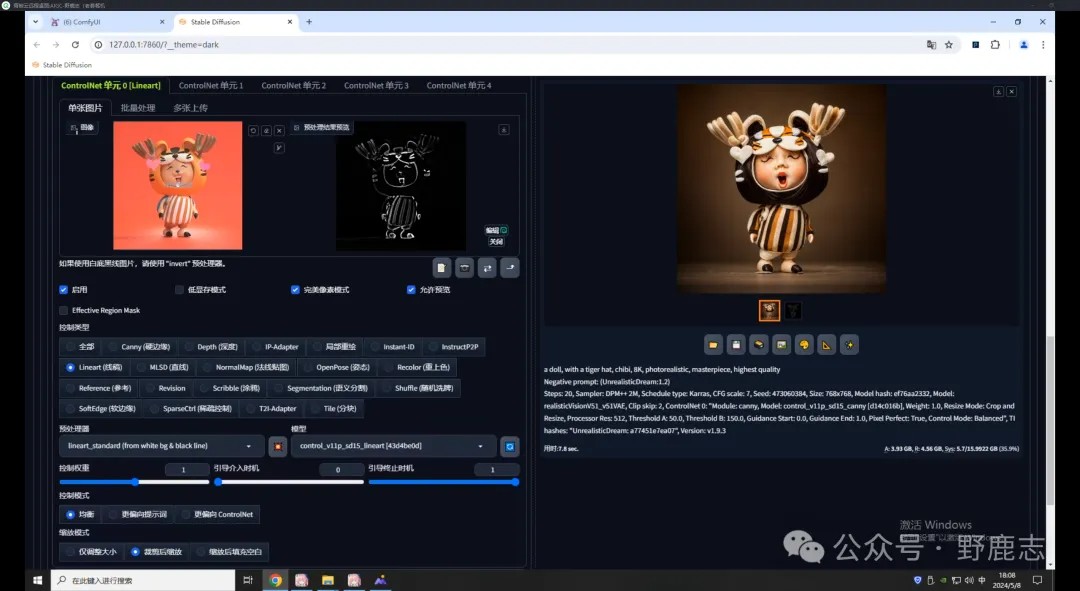Save the generated image with the floppy icon
The width and height of the screenshot is (1080, 591).
(x=736, y=344)
